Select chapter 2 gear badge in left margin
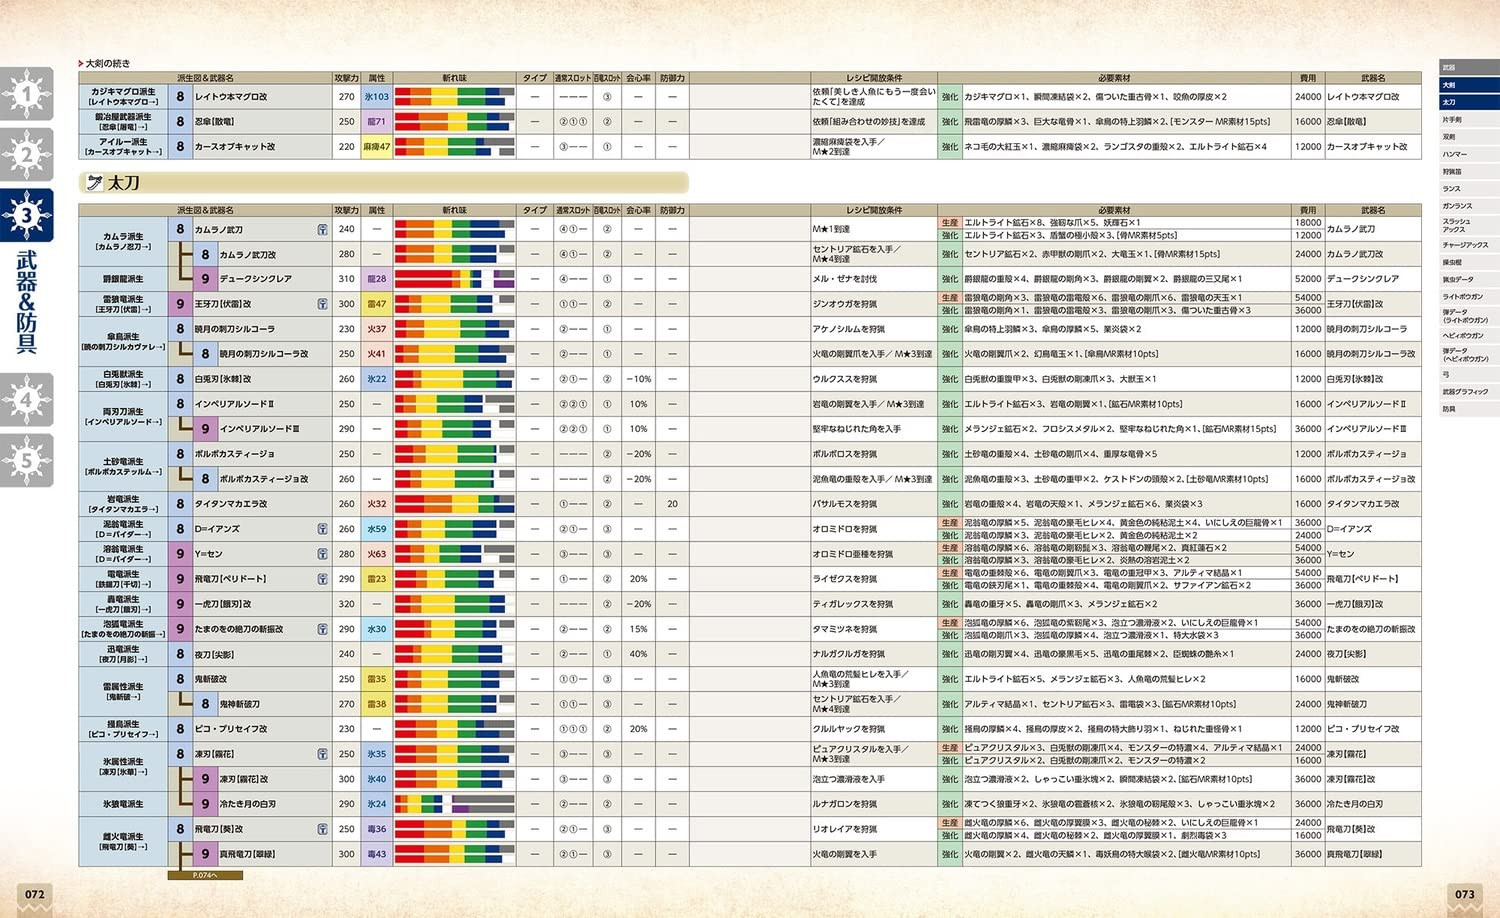 click(26, 155)
